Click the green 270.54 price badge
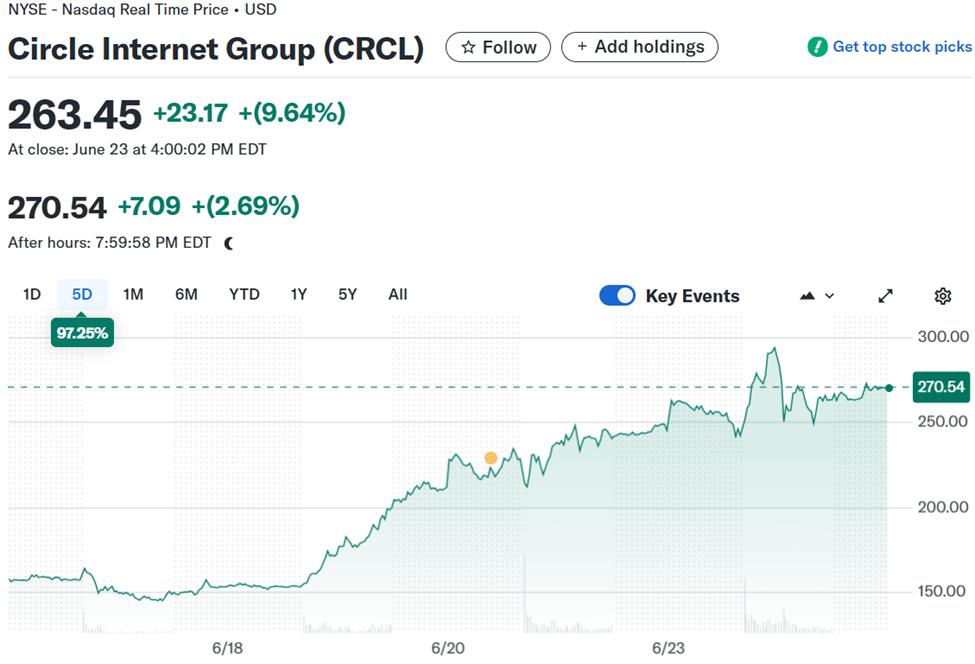Viewport: 975px width, 664px height. click(x=941, y=387)
